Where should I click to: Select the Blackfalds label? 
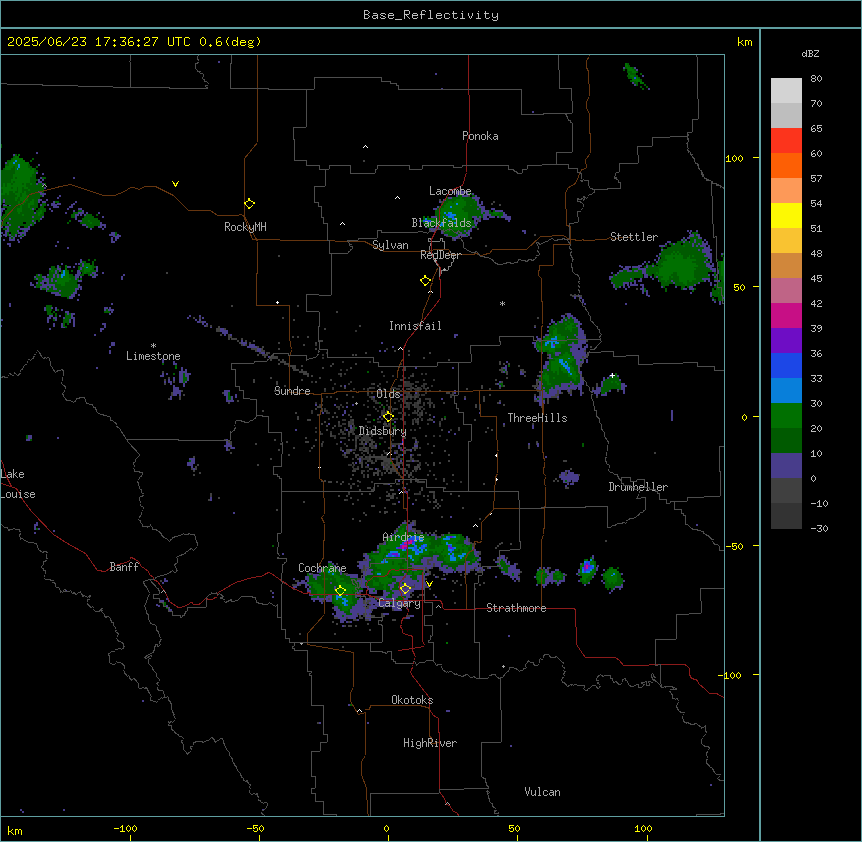coord(441,223)
